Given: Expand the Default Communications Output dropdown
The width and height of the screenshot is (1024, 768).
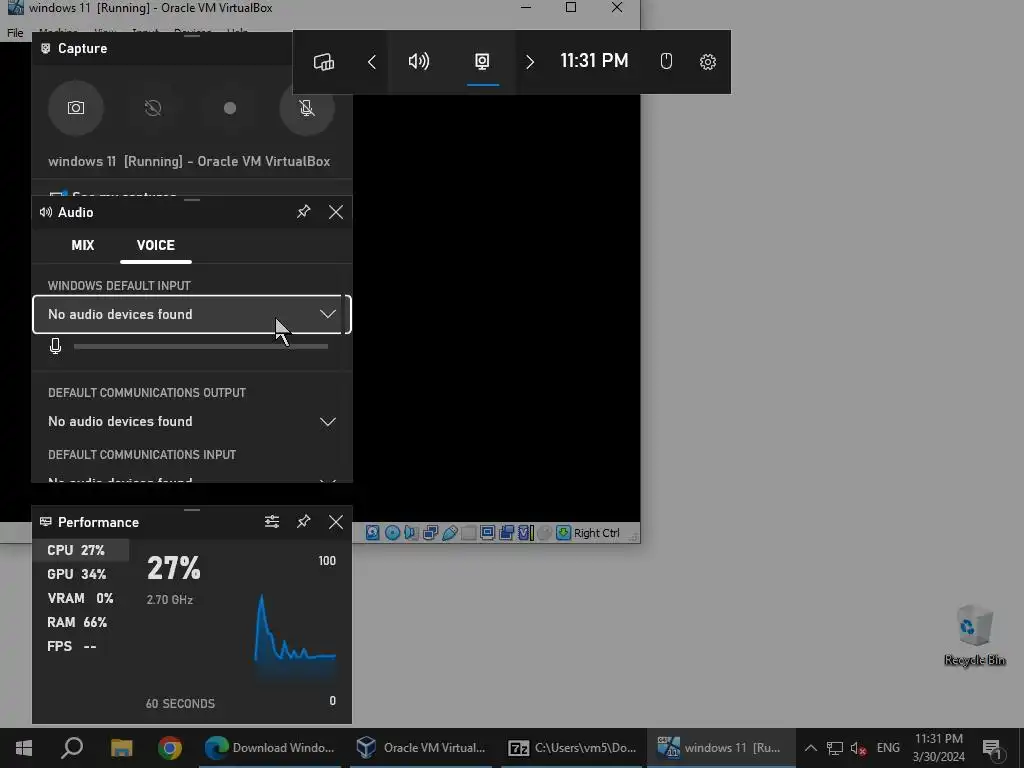Looking at the screenshot, I should (192, 422).
